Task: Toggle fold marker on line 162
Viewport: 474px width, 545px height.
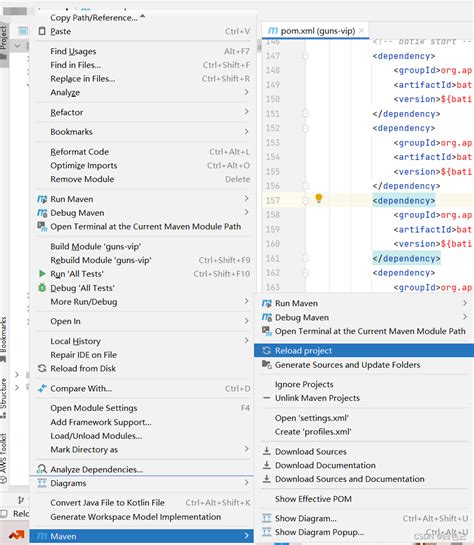Action: pyautogui.click(x=306, y=273)
